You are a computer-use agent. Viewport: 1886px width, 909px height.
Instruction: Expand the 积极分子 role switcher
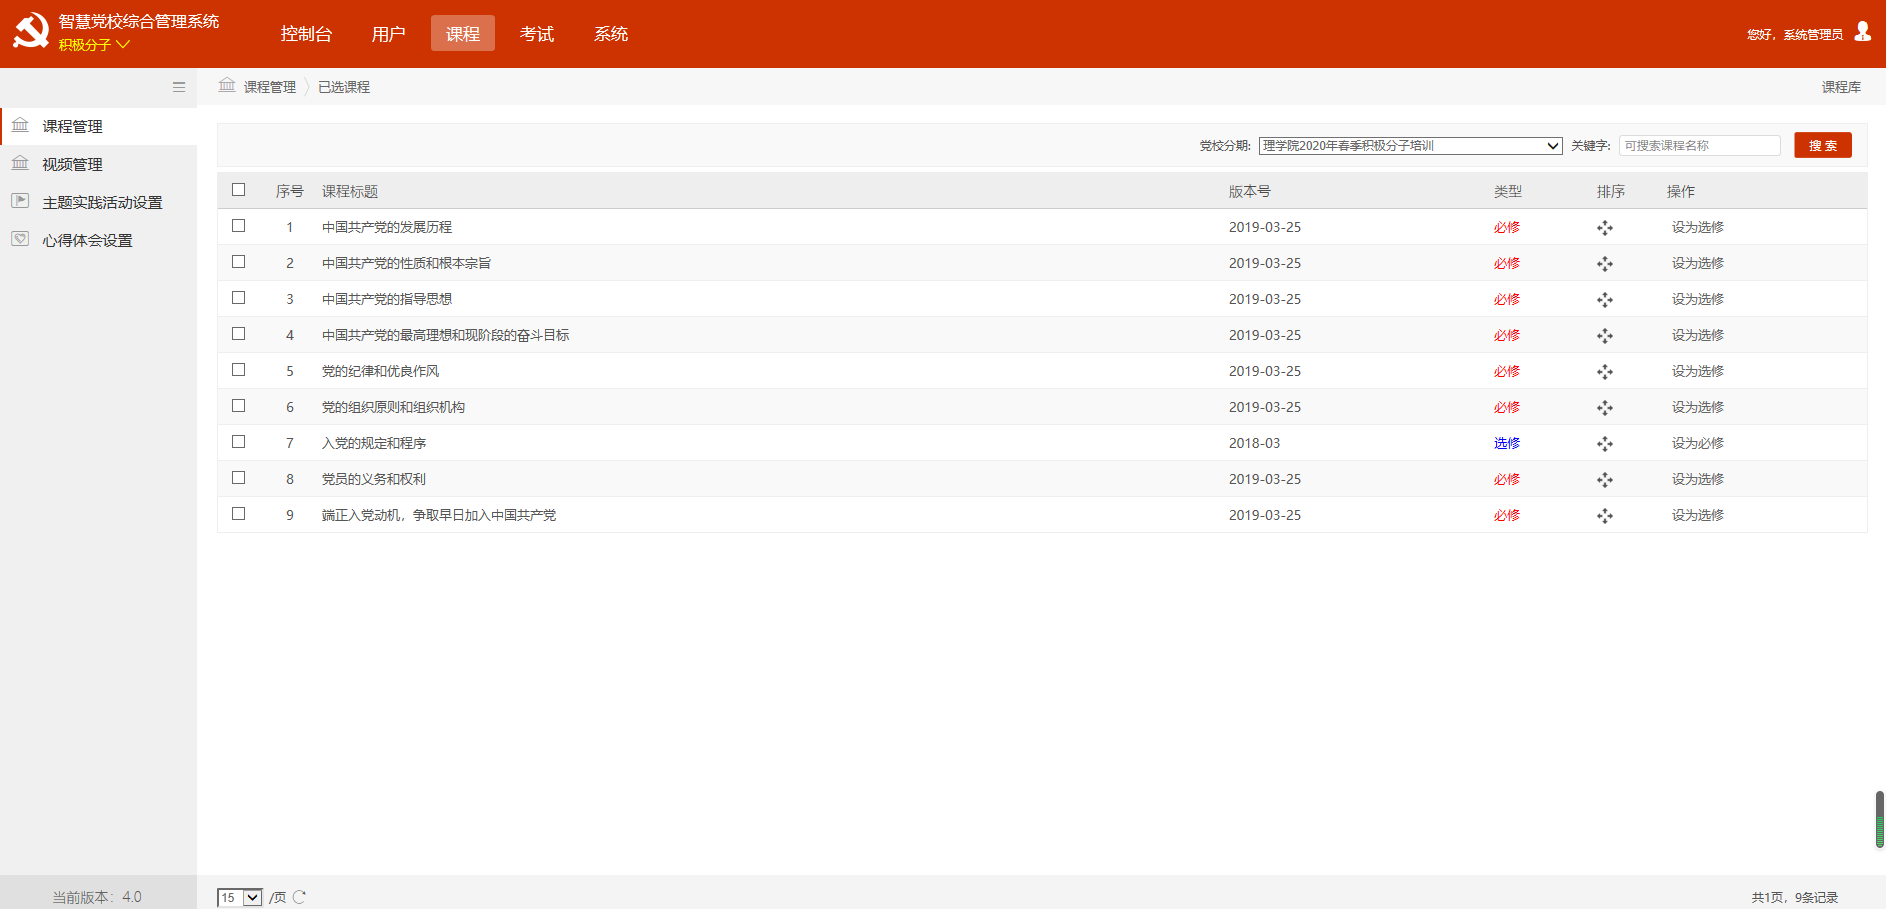[x=94, y=45]
